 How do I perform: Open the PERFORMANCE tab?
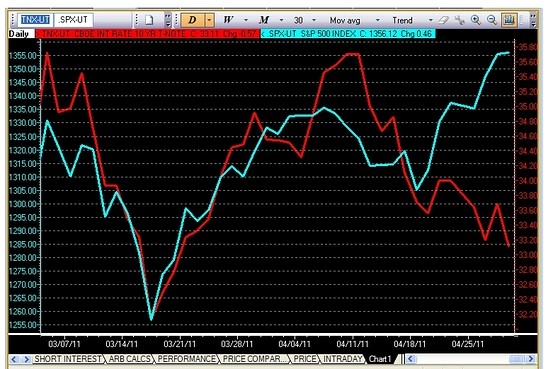click(186, 359)
